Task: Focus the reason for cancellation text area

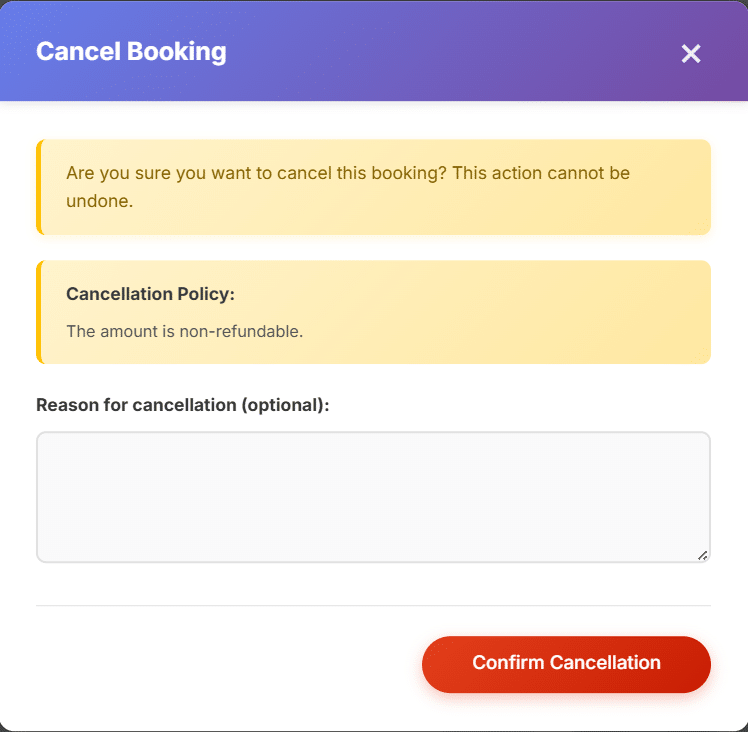Action: [374, 497]
